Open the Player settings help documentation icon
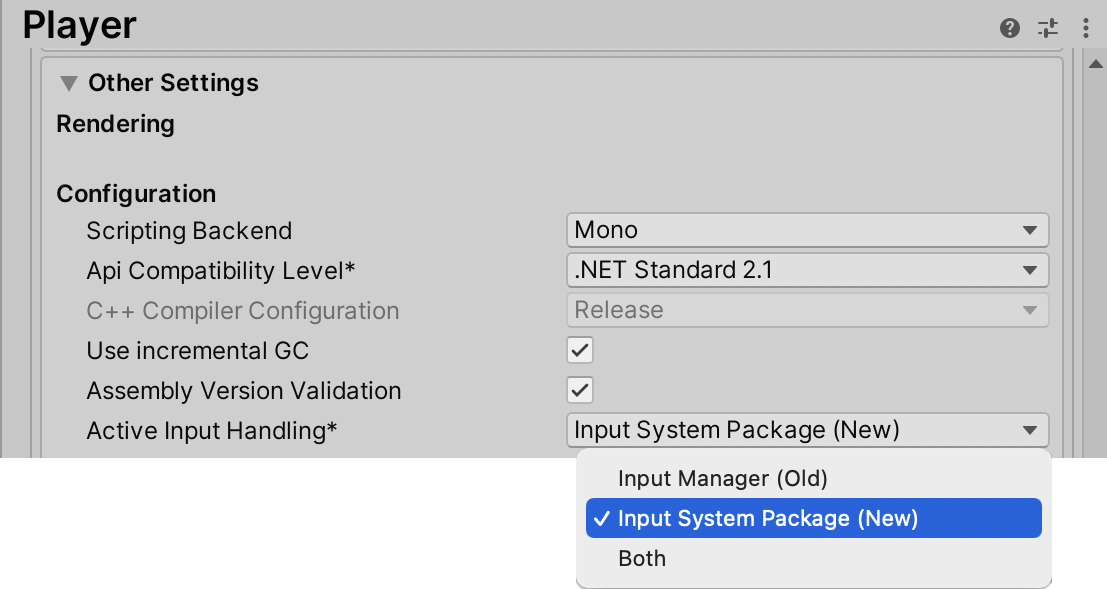Screen dimensions: 1107x589 point(1010,28)
